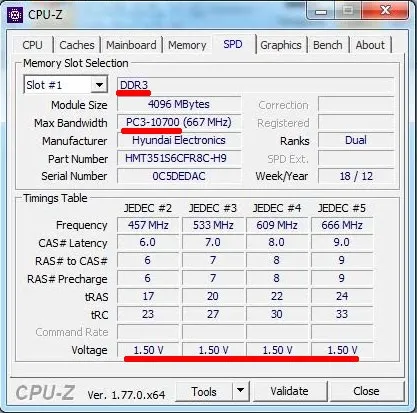Image resolution: width=417 pixels, height=413 pixels.
Task: Click the part number HMT351S6CFR8C-H9
Action: pos(179,158)
